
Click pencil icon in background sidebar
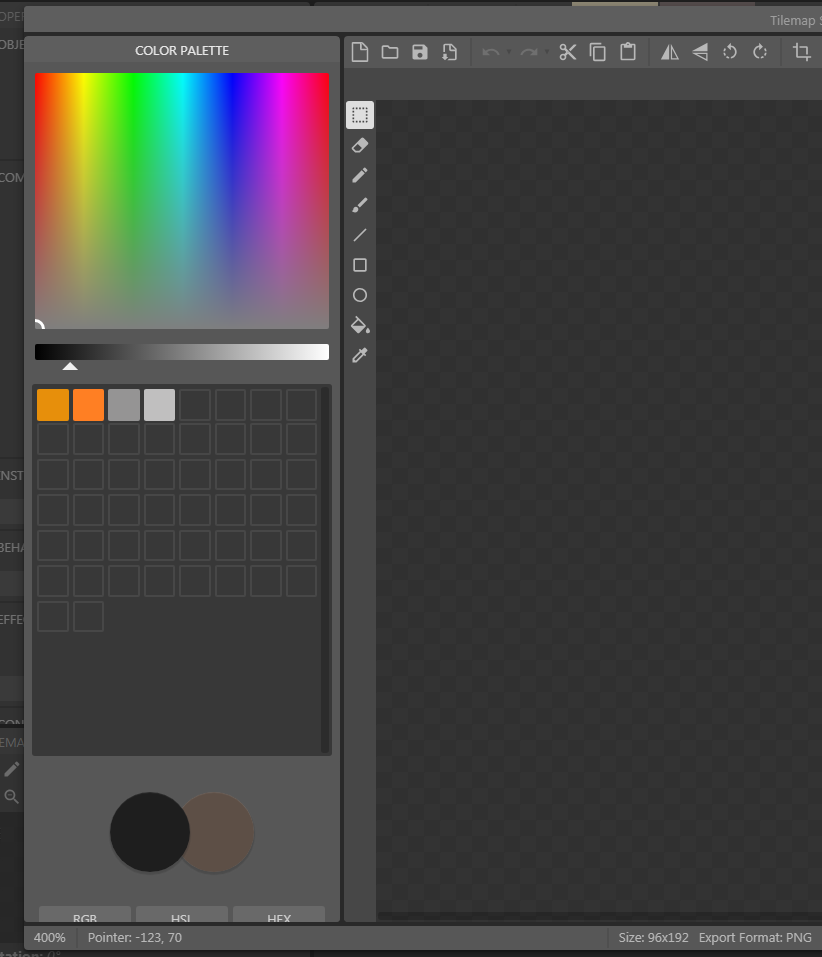12,769
